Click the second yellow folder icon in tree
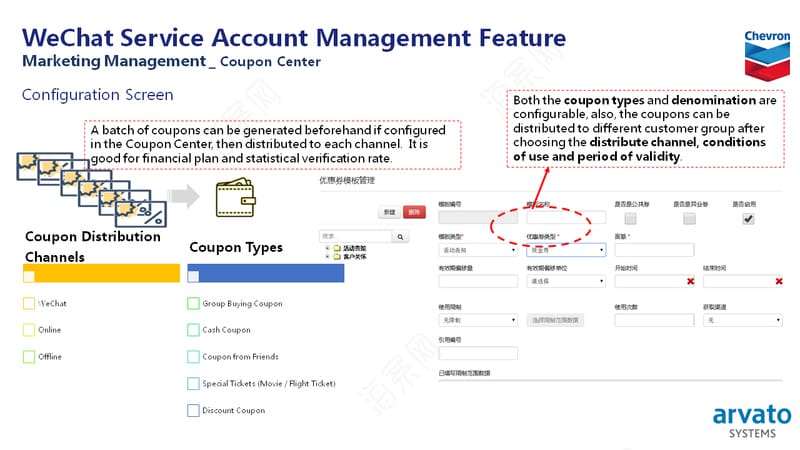This screenshot has height=450, width=800. [337, 257]
